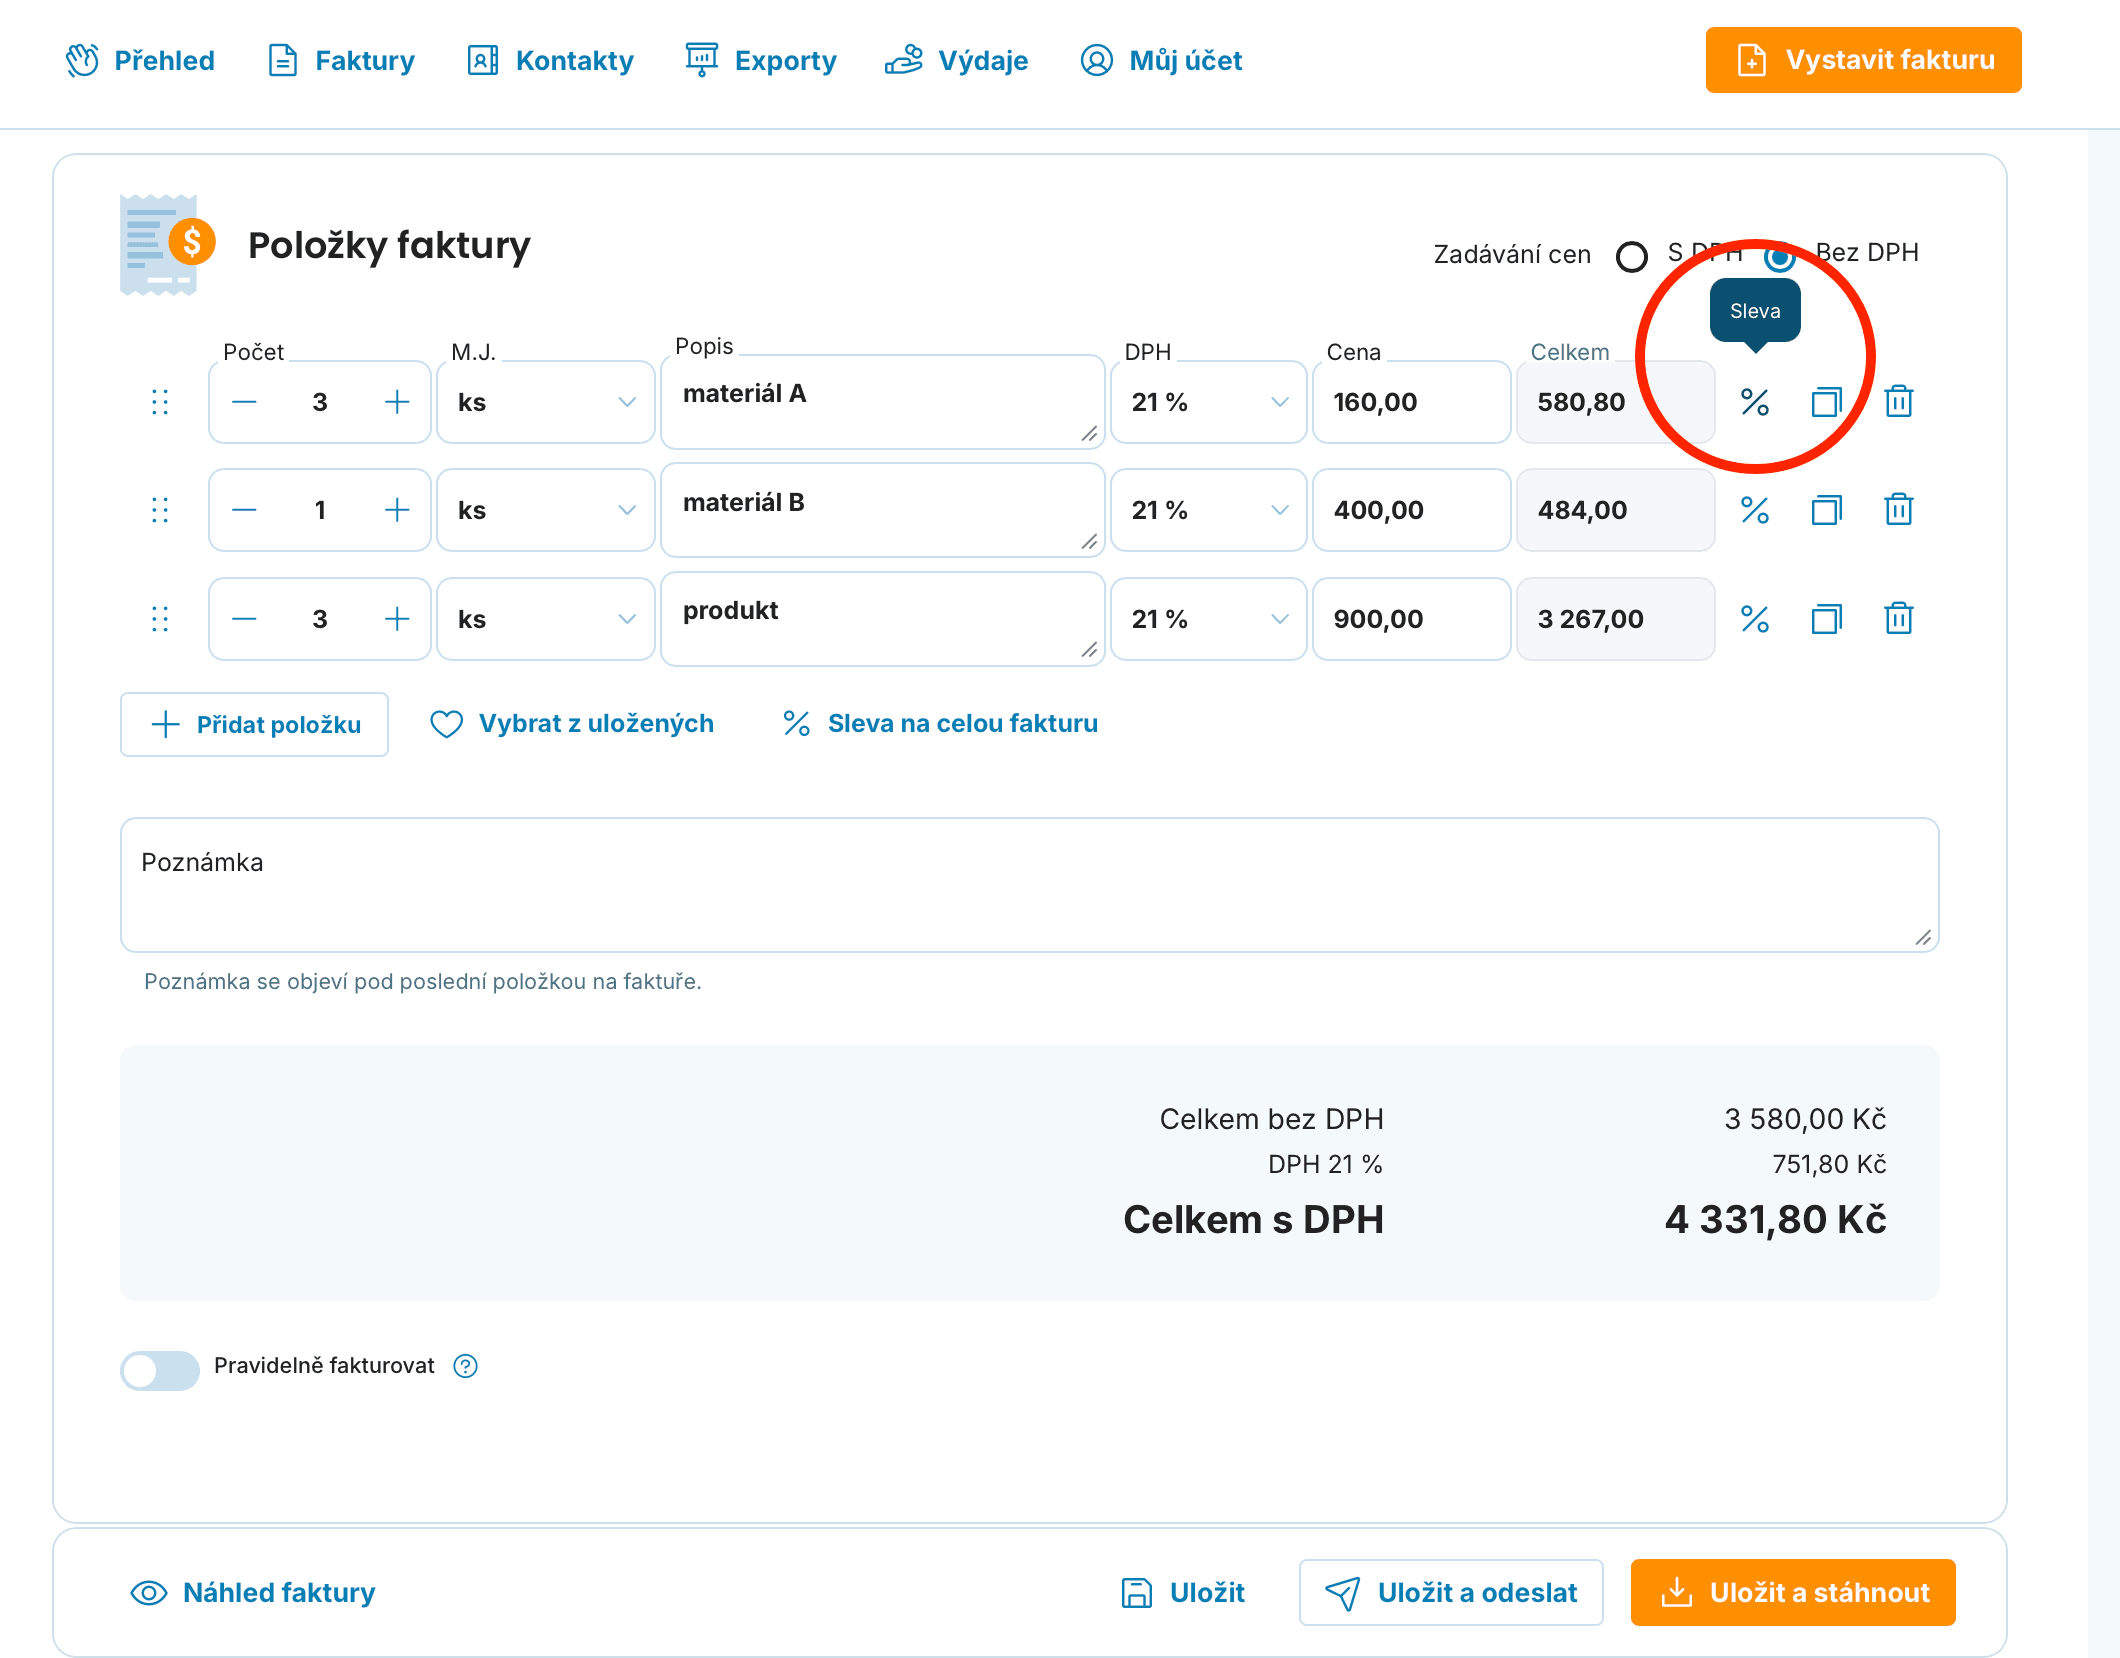Screen dimensions: 2120x1658
Task: Decrease quantity of produkt with minus
Action: coord(244,618)
